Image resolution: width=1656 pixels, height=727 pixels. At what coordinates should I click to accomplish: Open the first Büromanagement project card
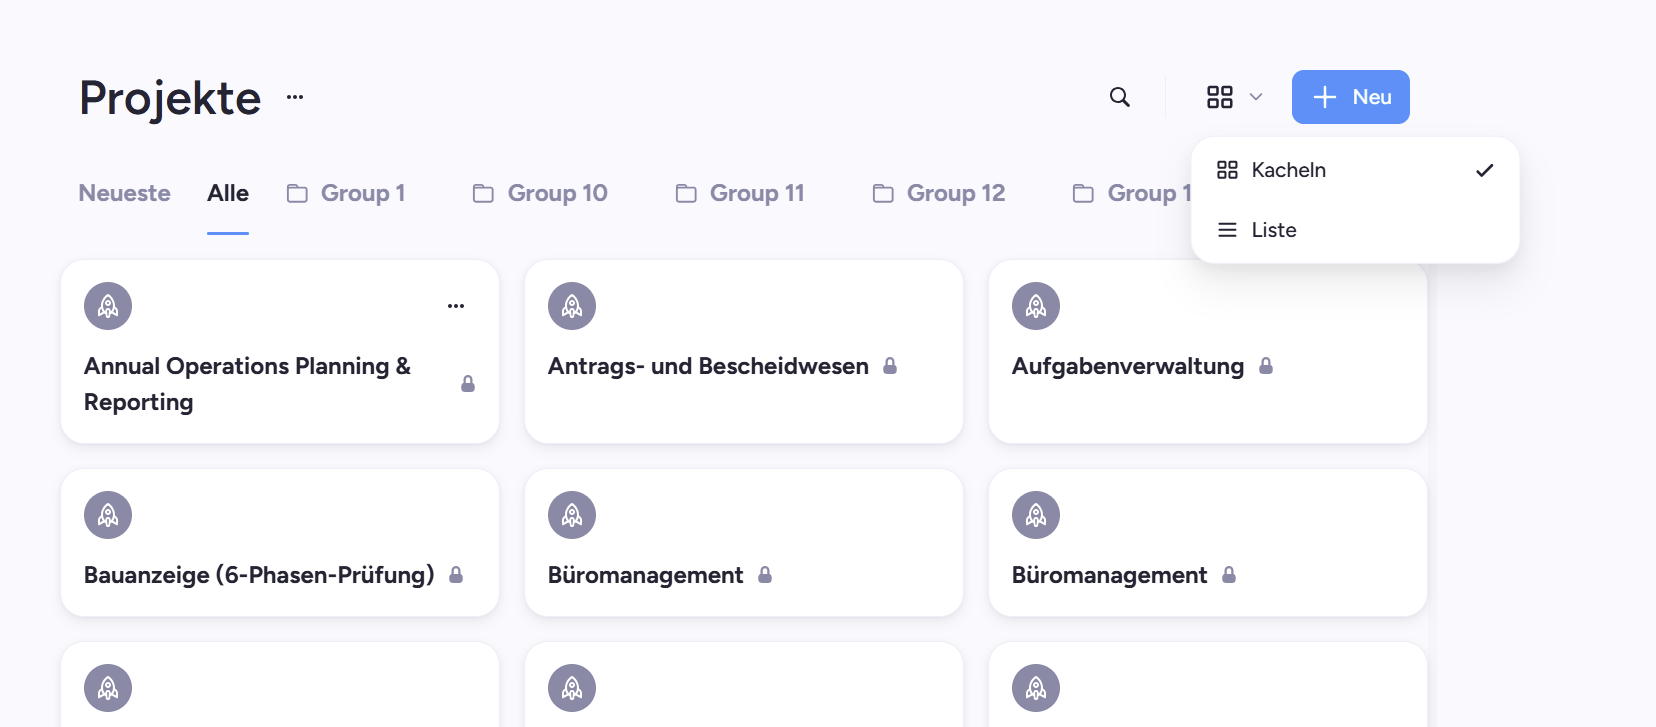coord(744,543)
